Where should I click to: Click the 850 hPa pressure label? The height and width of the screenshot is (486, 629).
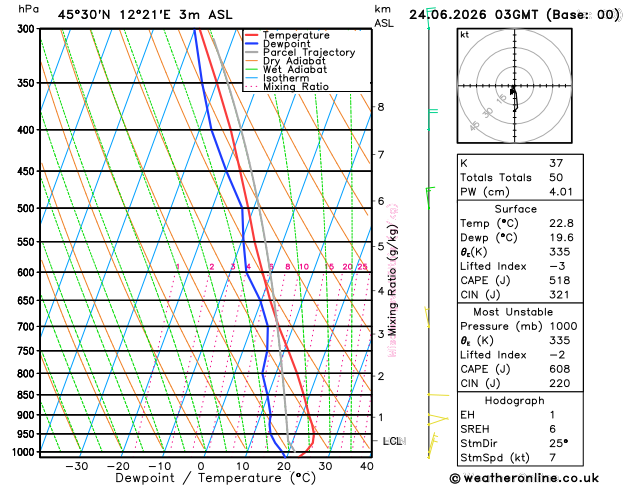click(28, 395)
